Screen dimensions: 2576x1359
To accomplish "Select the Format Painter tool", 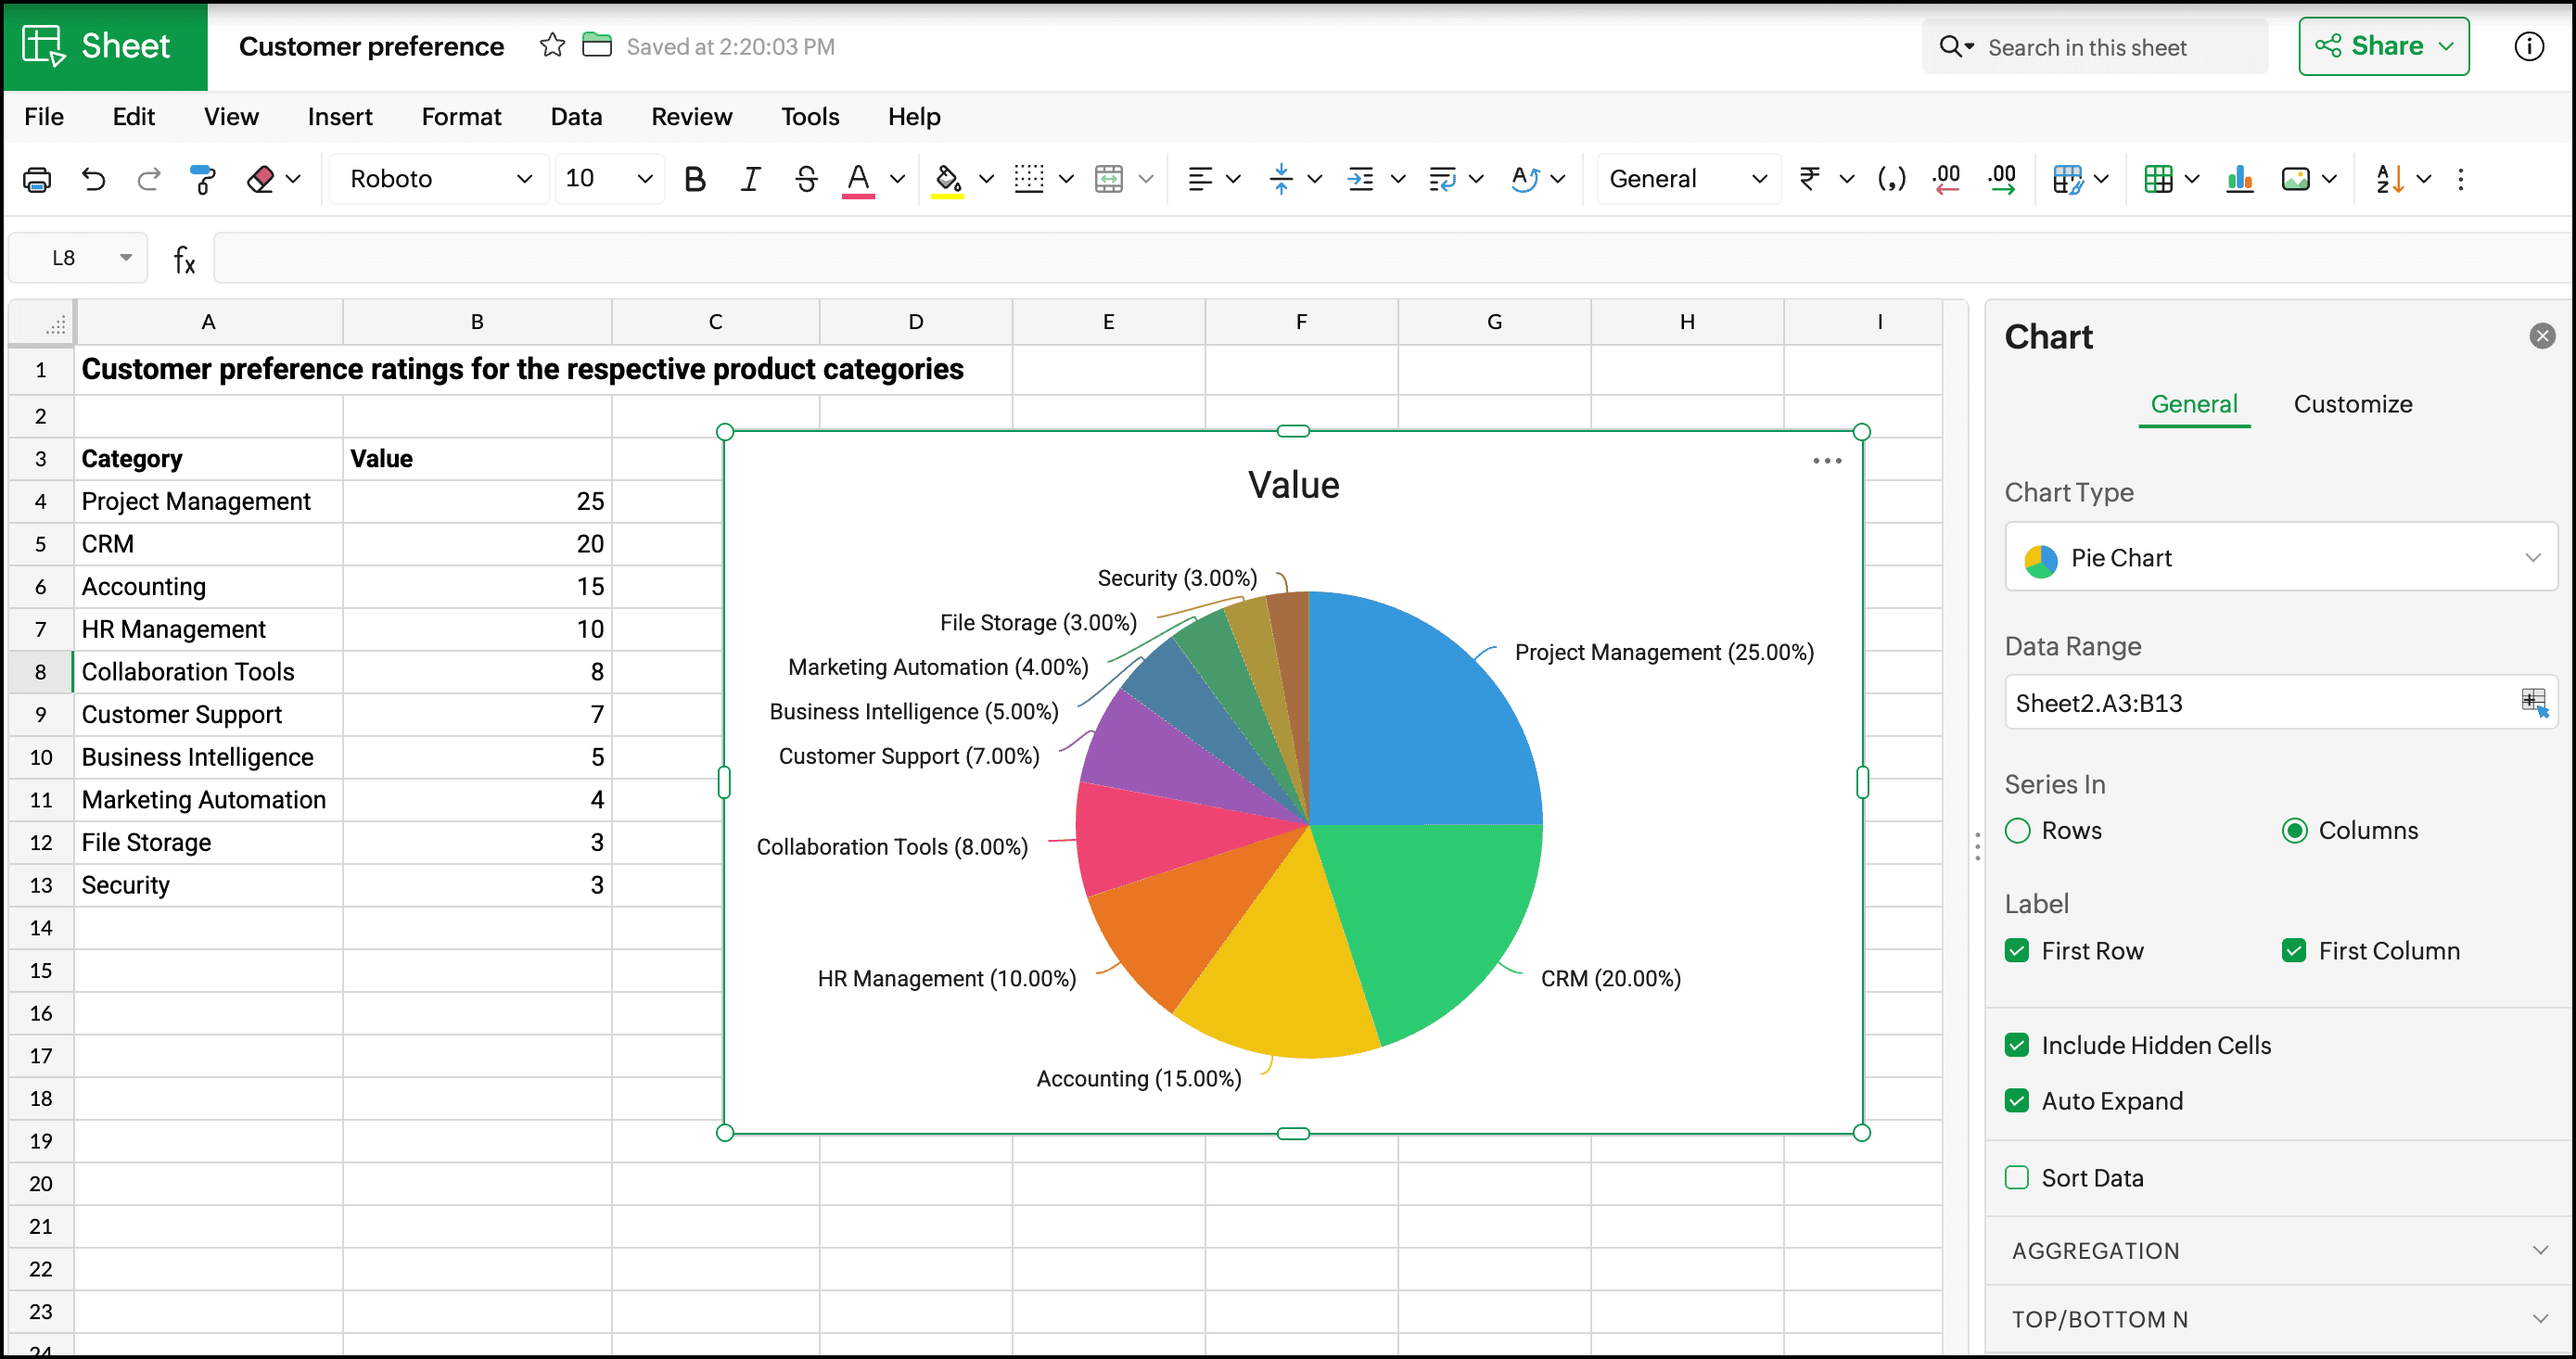I will click(x=202, y=179).
